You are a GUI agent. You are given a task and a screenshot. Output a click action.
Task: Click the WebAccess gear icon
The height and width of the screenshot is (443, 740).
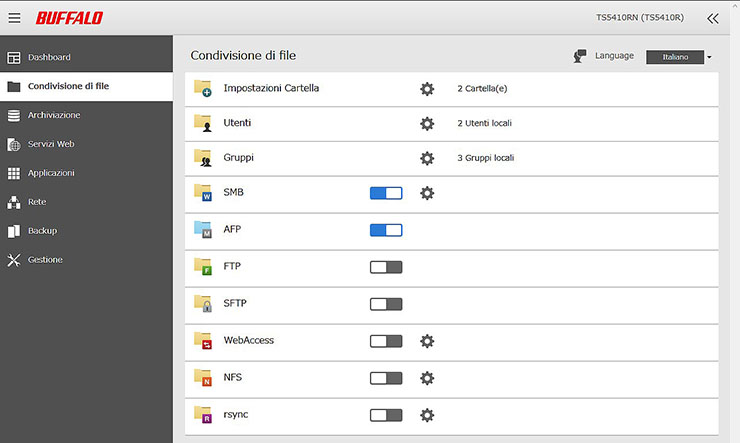point(427,341)
